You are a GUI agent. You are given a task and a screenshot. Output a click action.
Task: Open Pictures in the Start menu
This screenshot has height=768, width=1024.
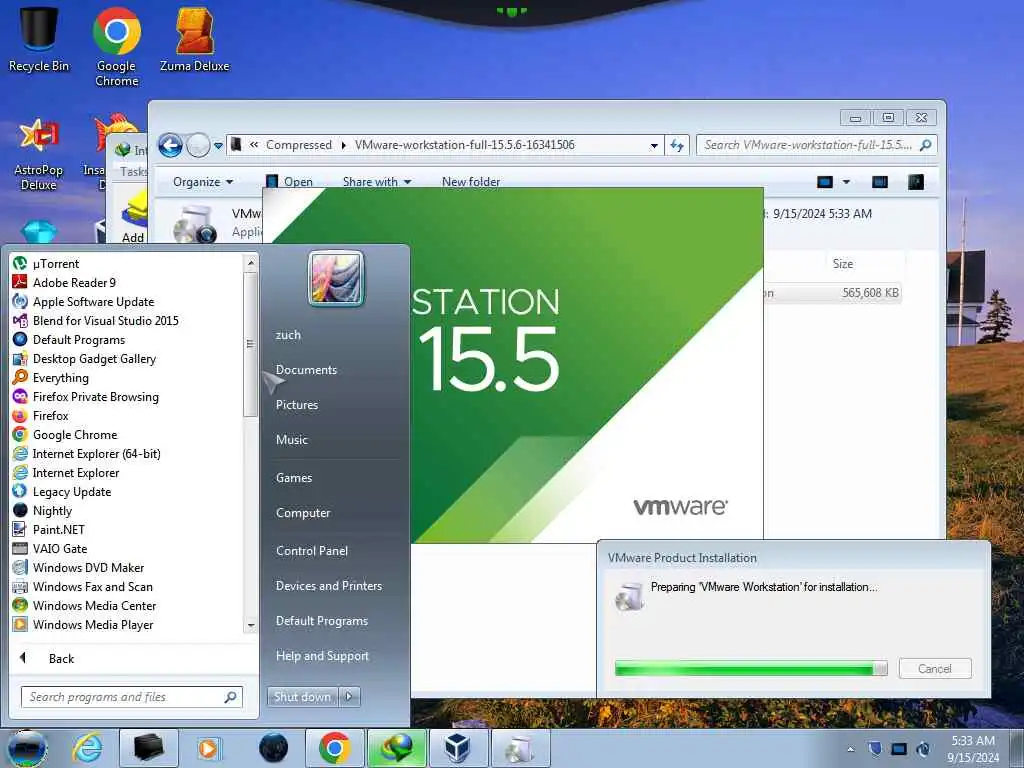point(296,405)
